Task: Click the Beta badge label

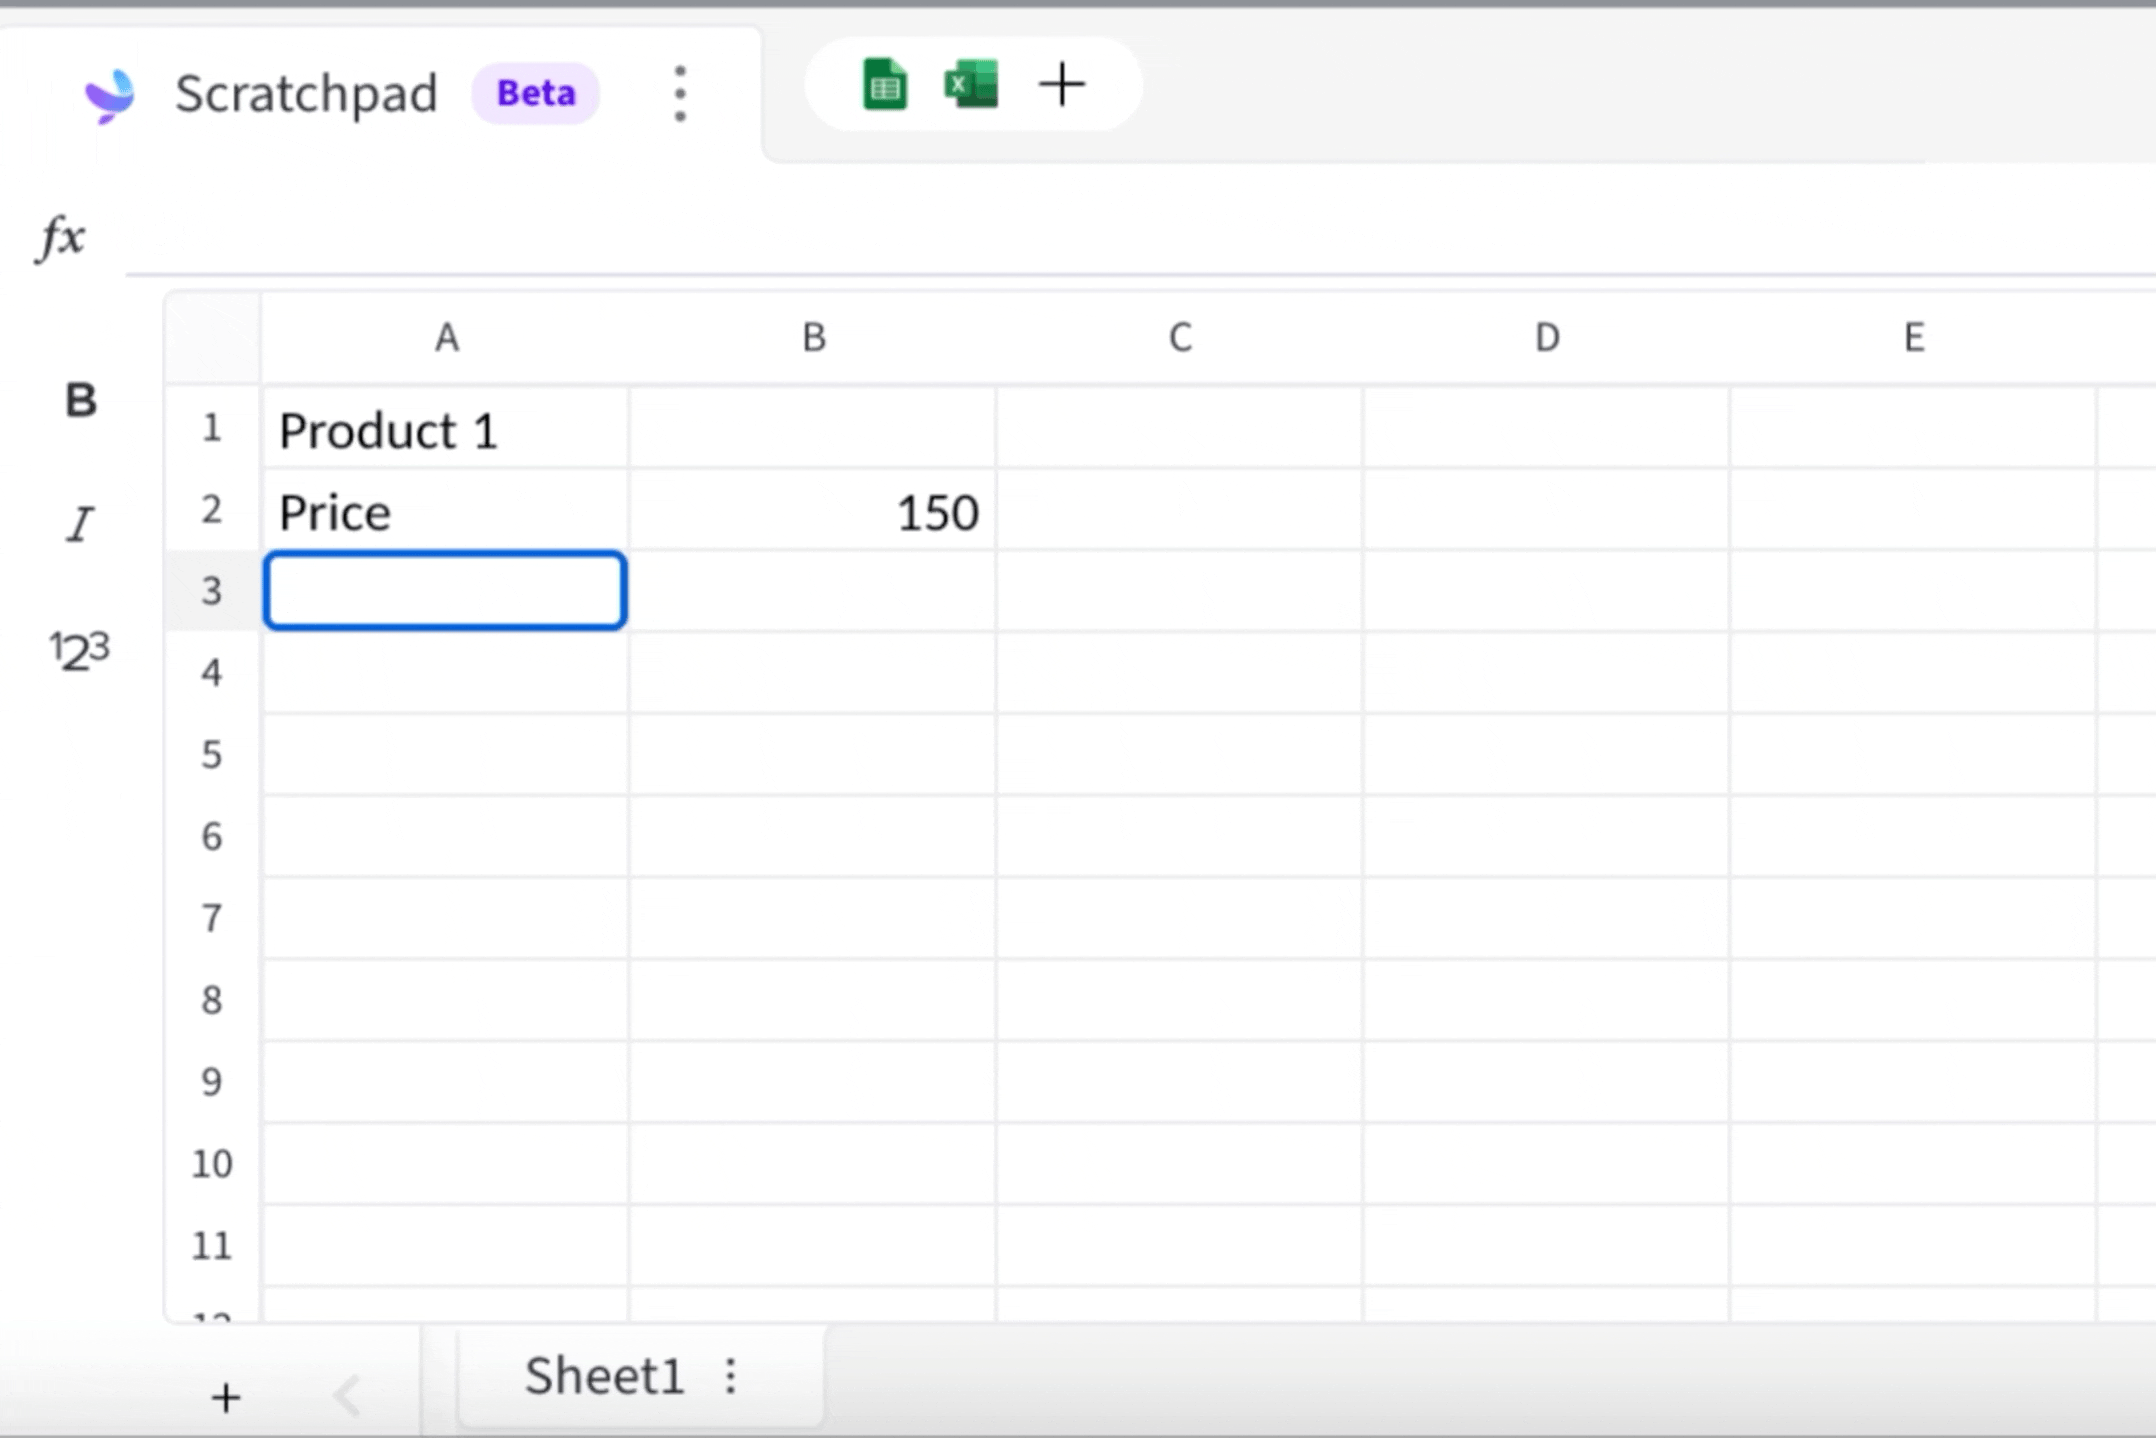Action: point(536,94)
